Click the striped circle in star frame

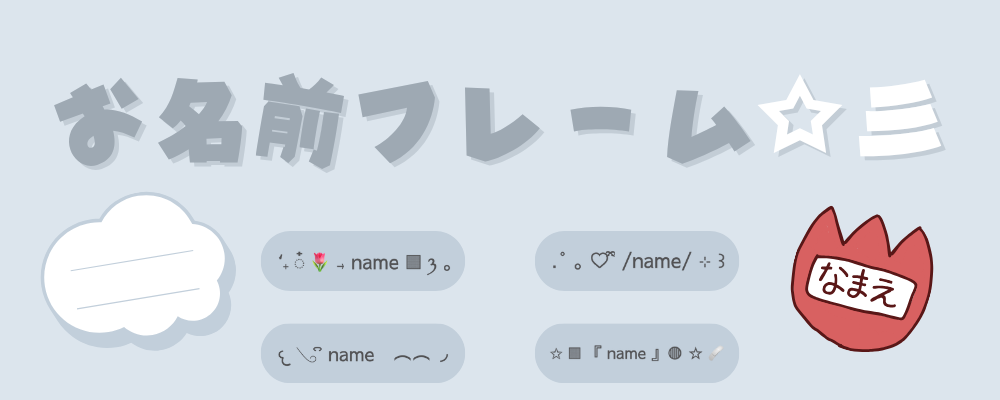click(x=675, y=353)
